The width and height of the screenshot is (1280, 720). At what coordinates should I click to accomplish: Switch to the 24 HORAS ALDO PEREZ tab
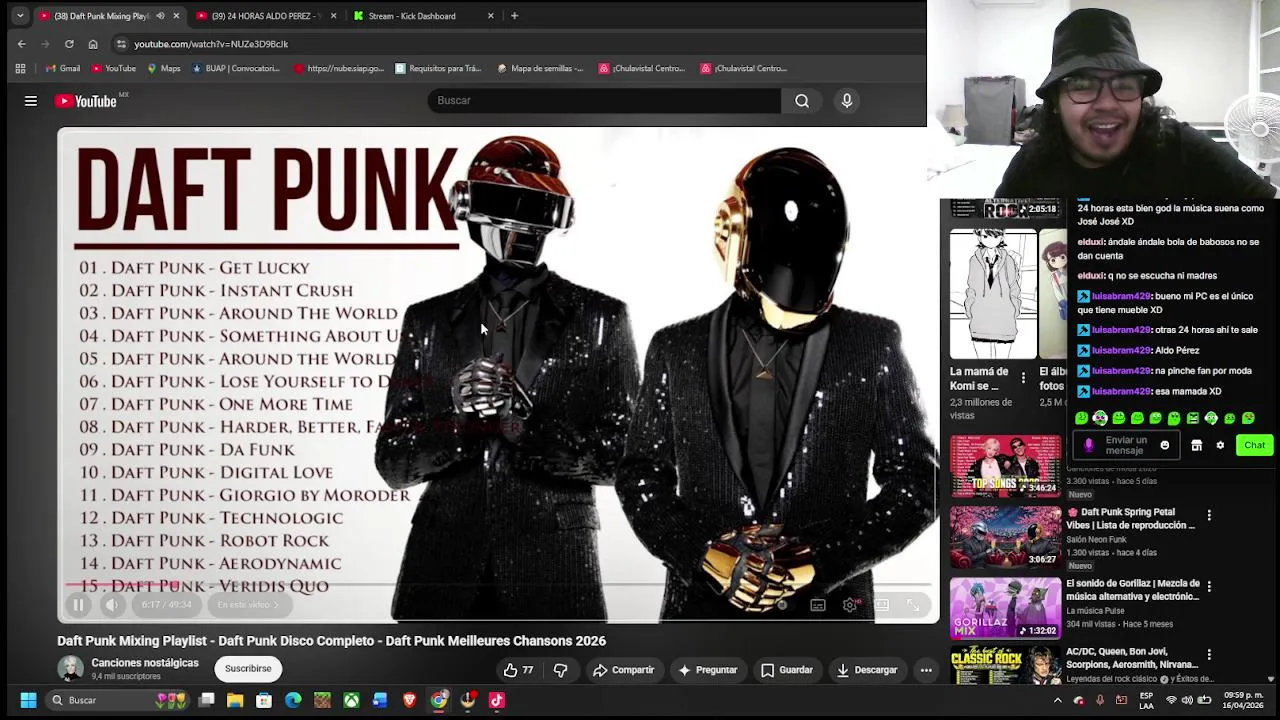point(265,16)
